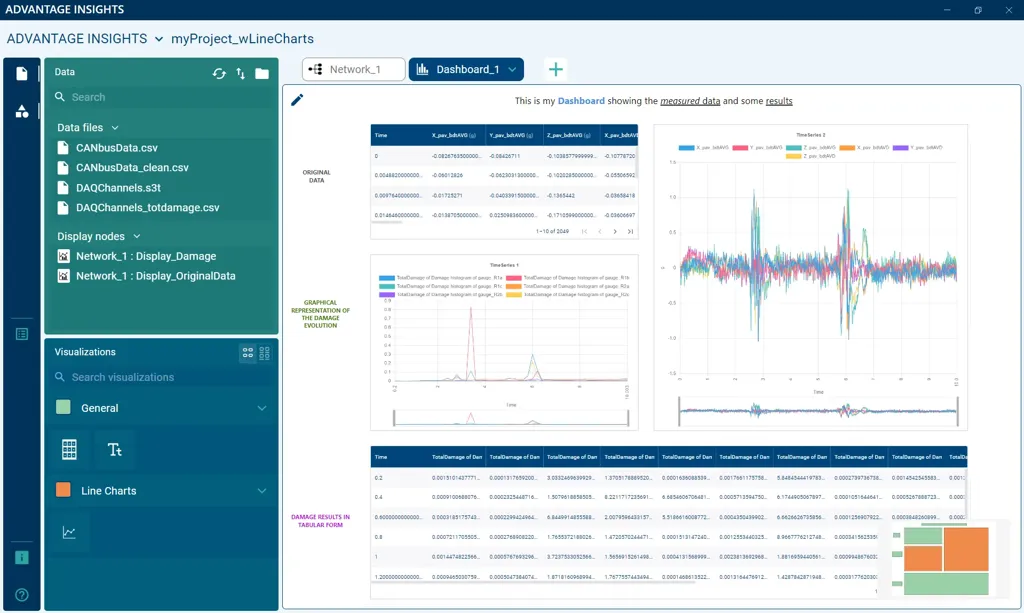Select the Dashboard_1 tab
The image size is (1024, 613).
[x=466, y=69]
